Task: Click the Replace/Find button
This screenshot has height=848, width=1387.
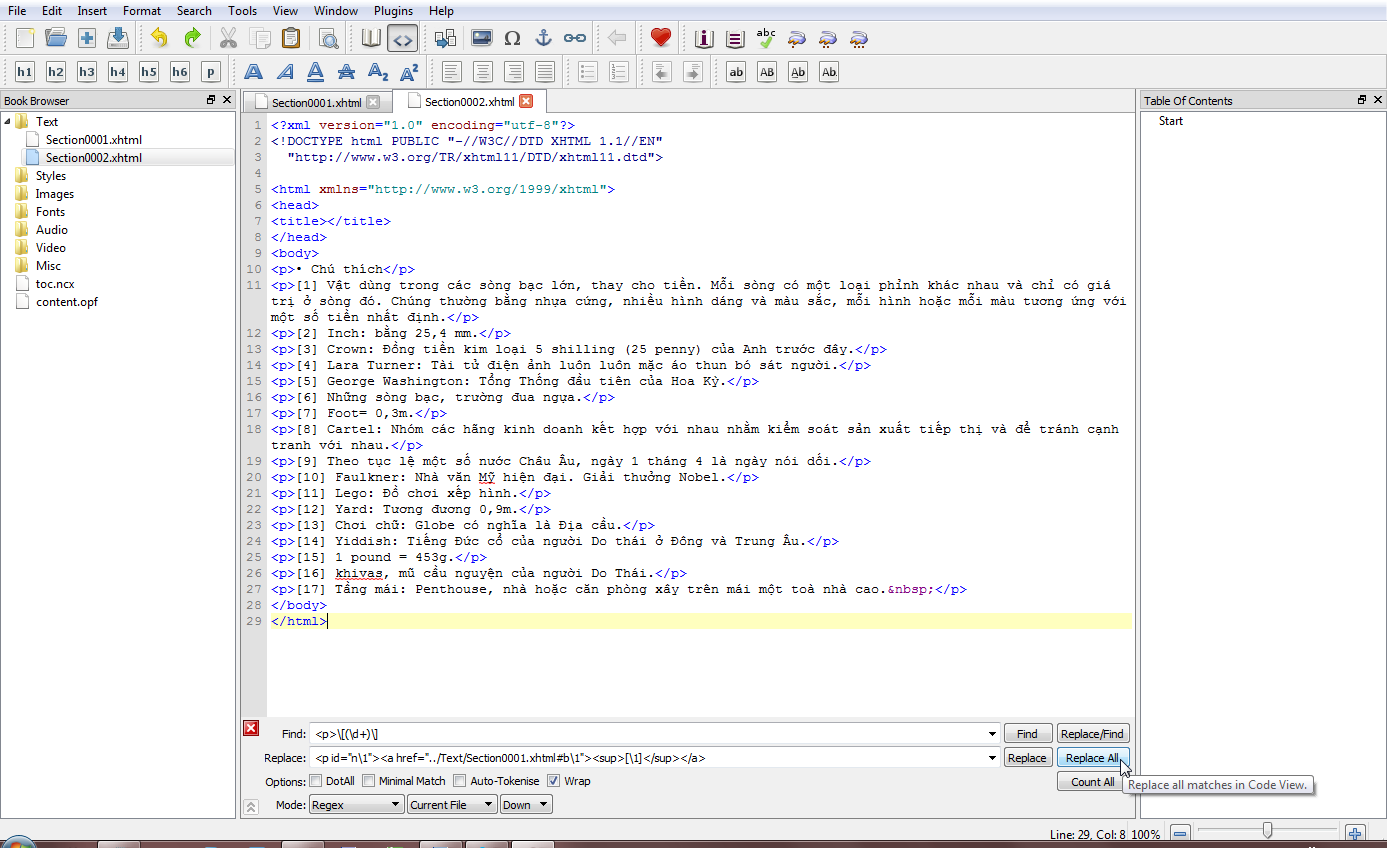Action: 1093,734
